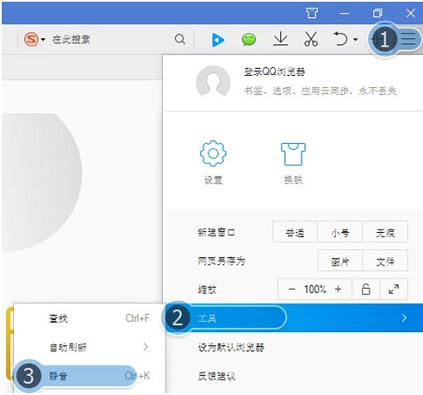Viewport: 423px width, 395px height.
Task: Open new 普通 window
Action: [295, 232]
